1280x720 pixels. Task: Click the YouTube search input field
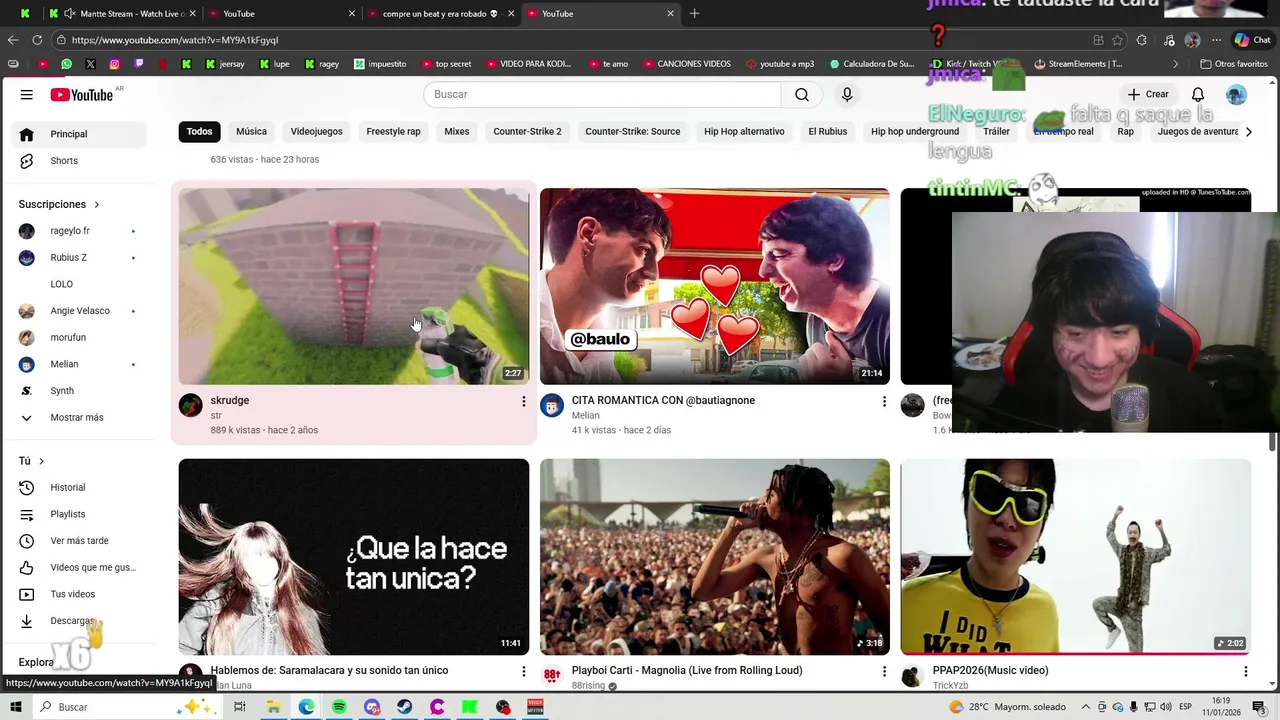click(x=602, y=94)
